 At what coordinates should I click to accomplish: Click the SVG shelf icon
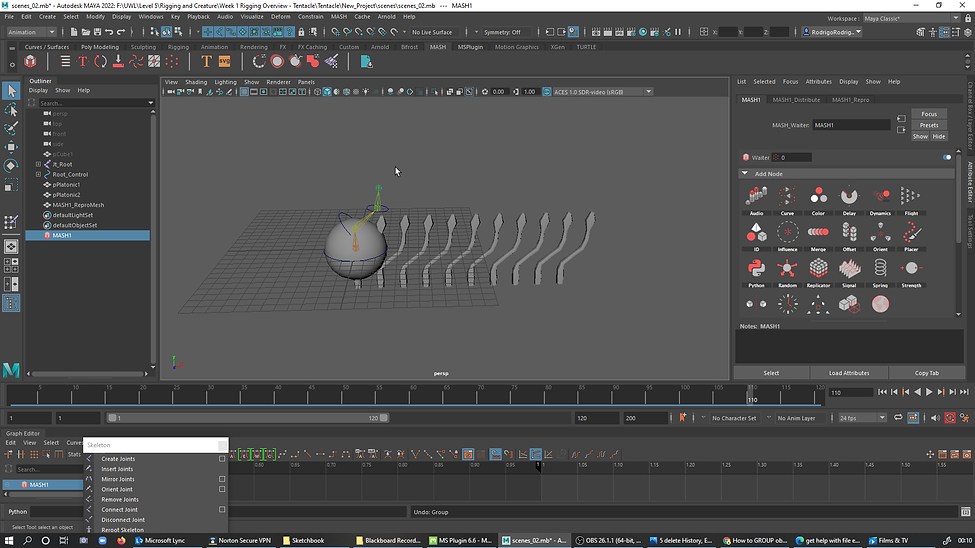click(x=224, y=62)
